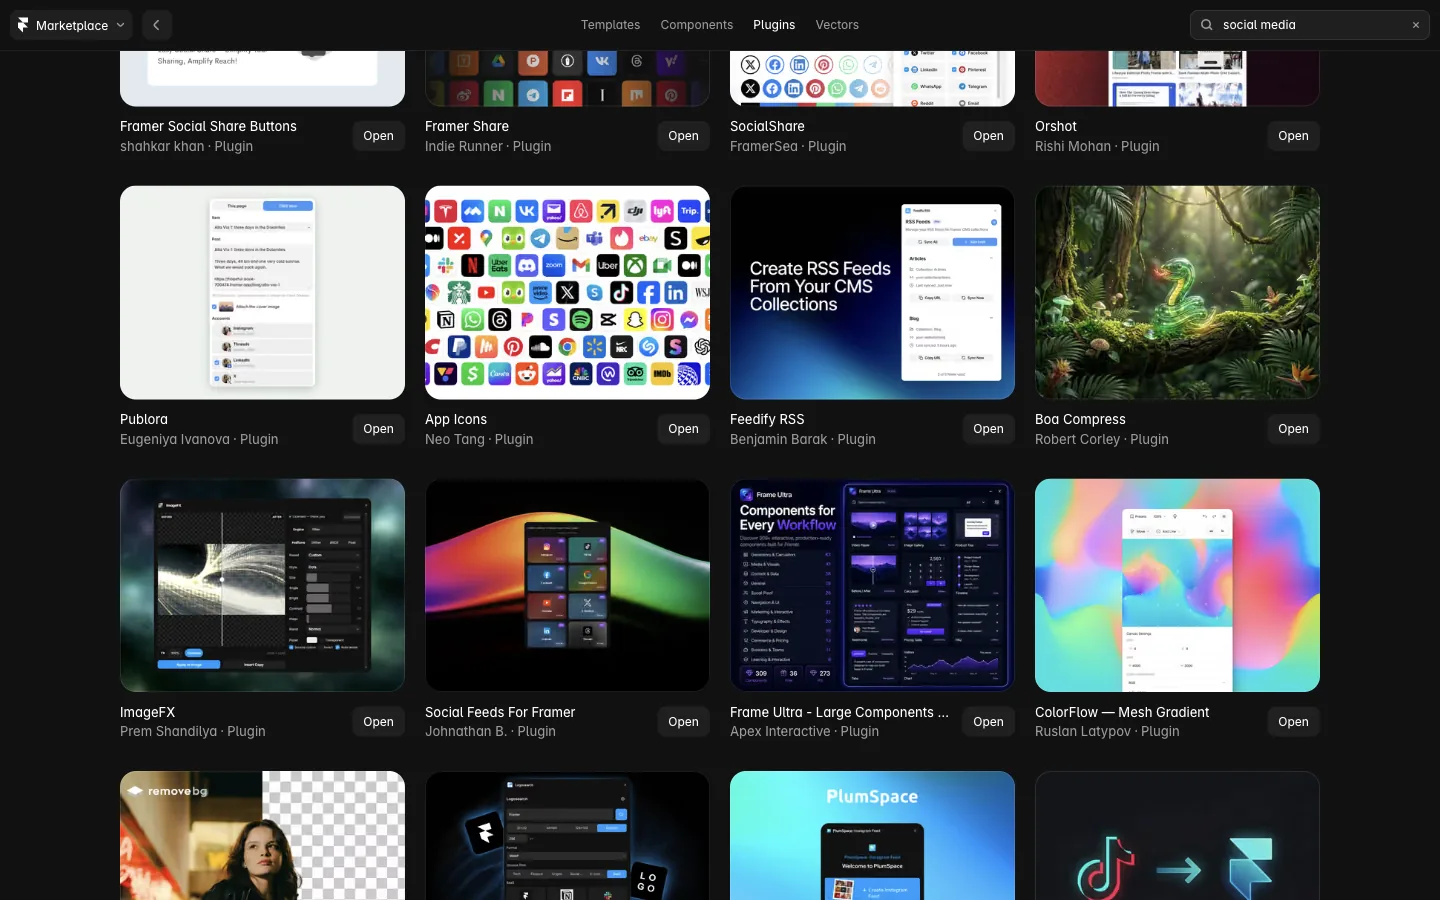Click the Publora preview thumbnail

262,293
